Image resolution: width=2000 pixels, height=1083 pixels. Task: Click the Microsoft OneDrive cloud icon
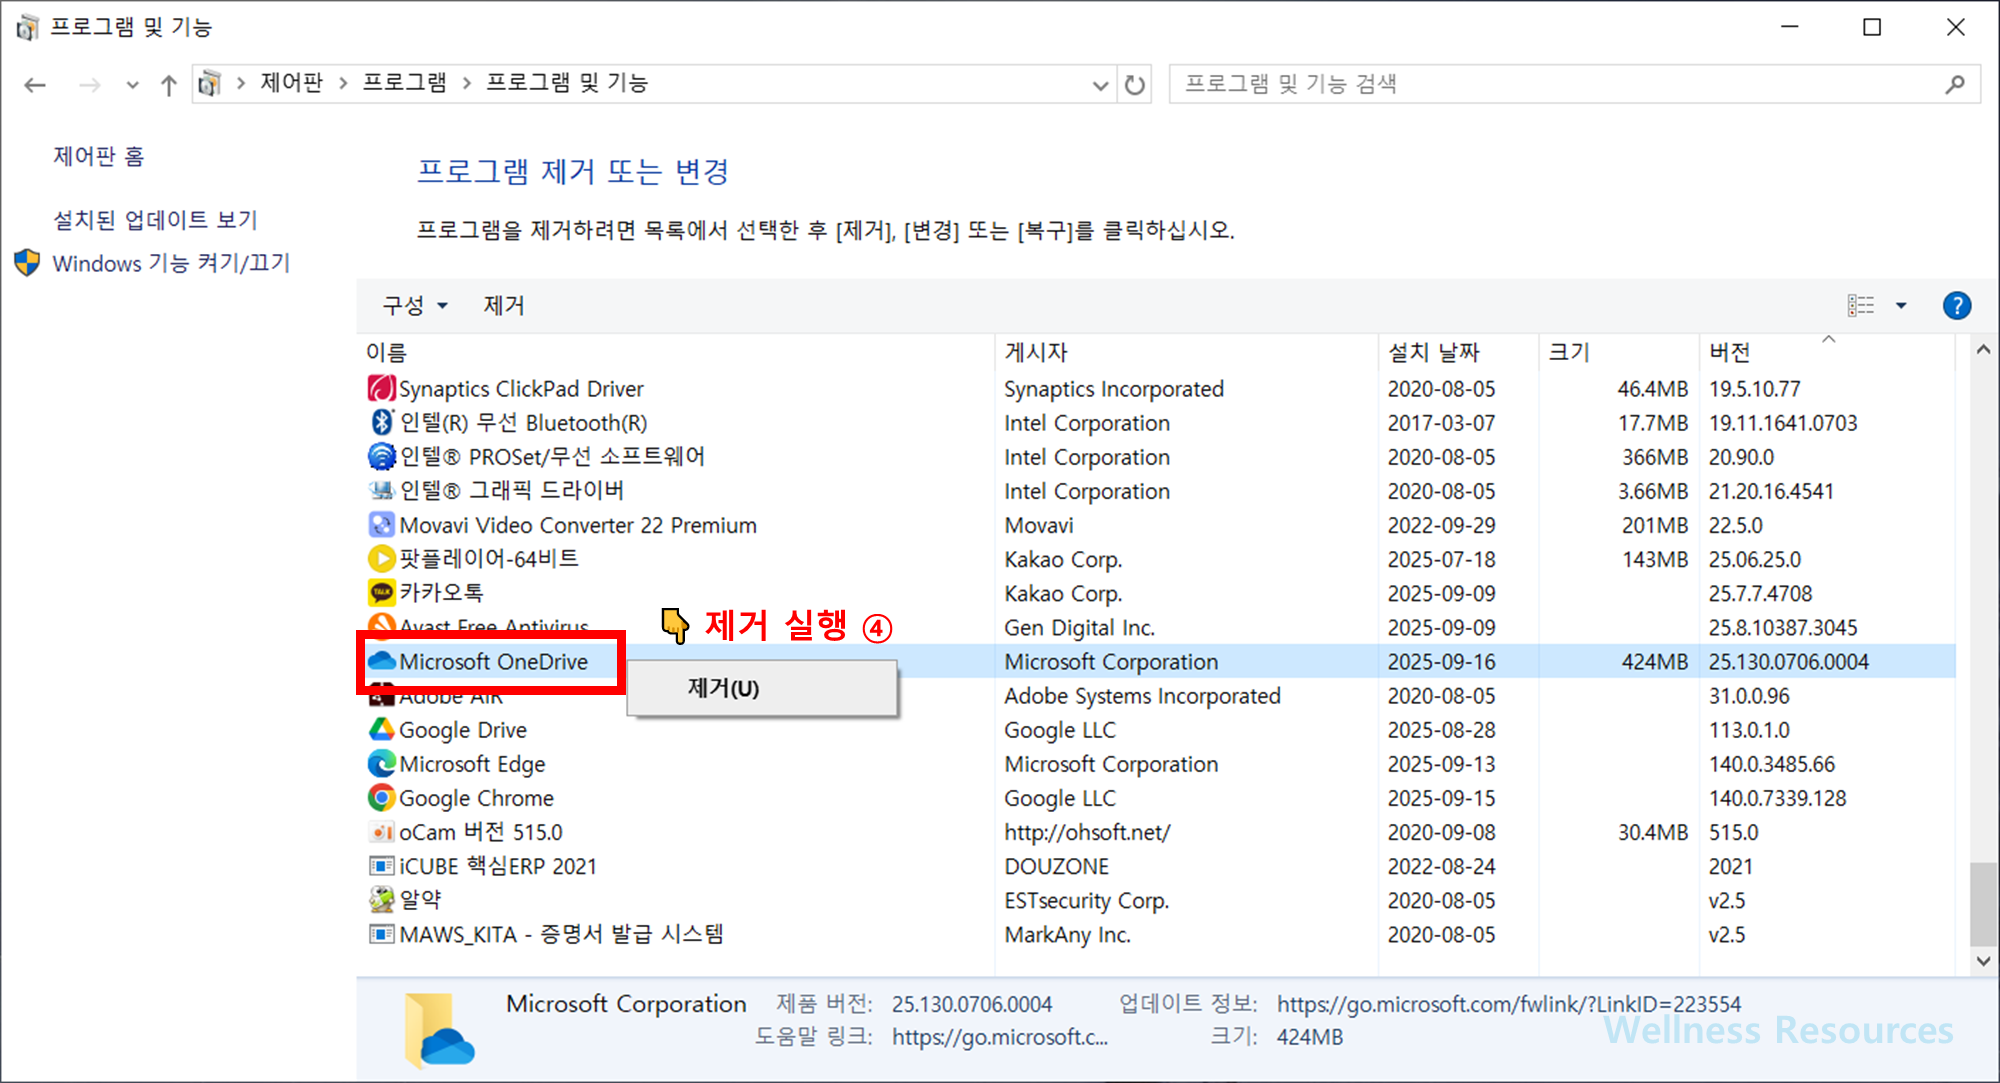pos(381,661)
